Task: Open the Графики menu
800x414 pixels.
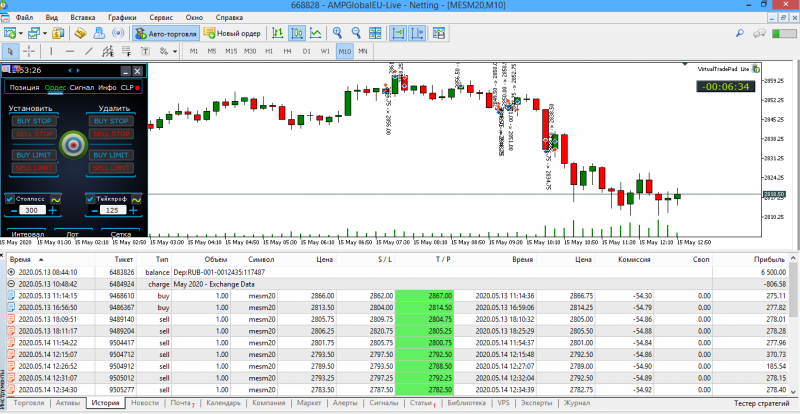Action: 122,17
